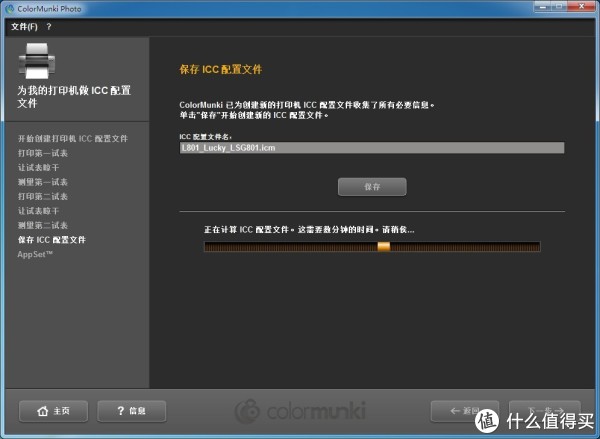Click the printer icon in sidebar
The width and height of the screenshot is (600, 439).
(x=37, y=60)
